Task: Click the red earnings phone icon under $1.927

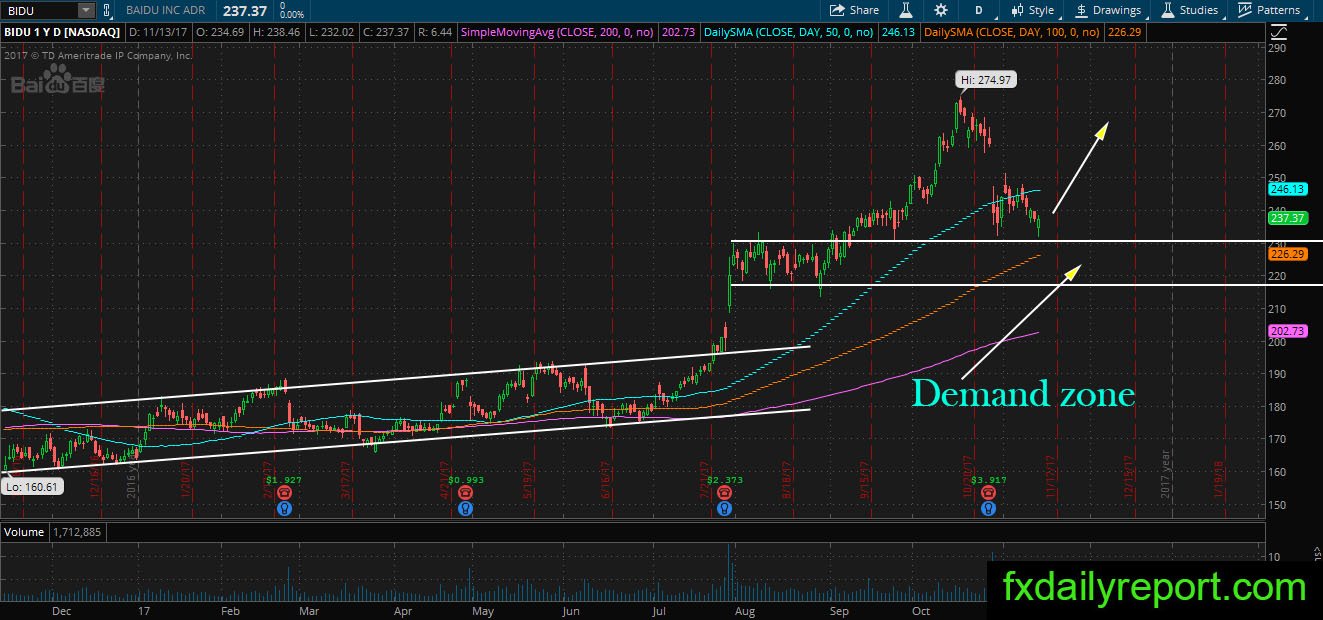Action: (x=286, y=493)
